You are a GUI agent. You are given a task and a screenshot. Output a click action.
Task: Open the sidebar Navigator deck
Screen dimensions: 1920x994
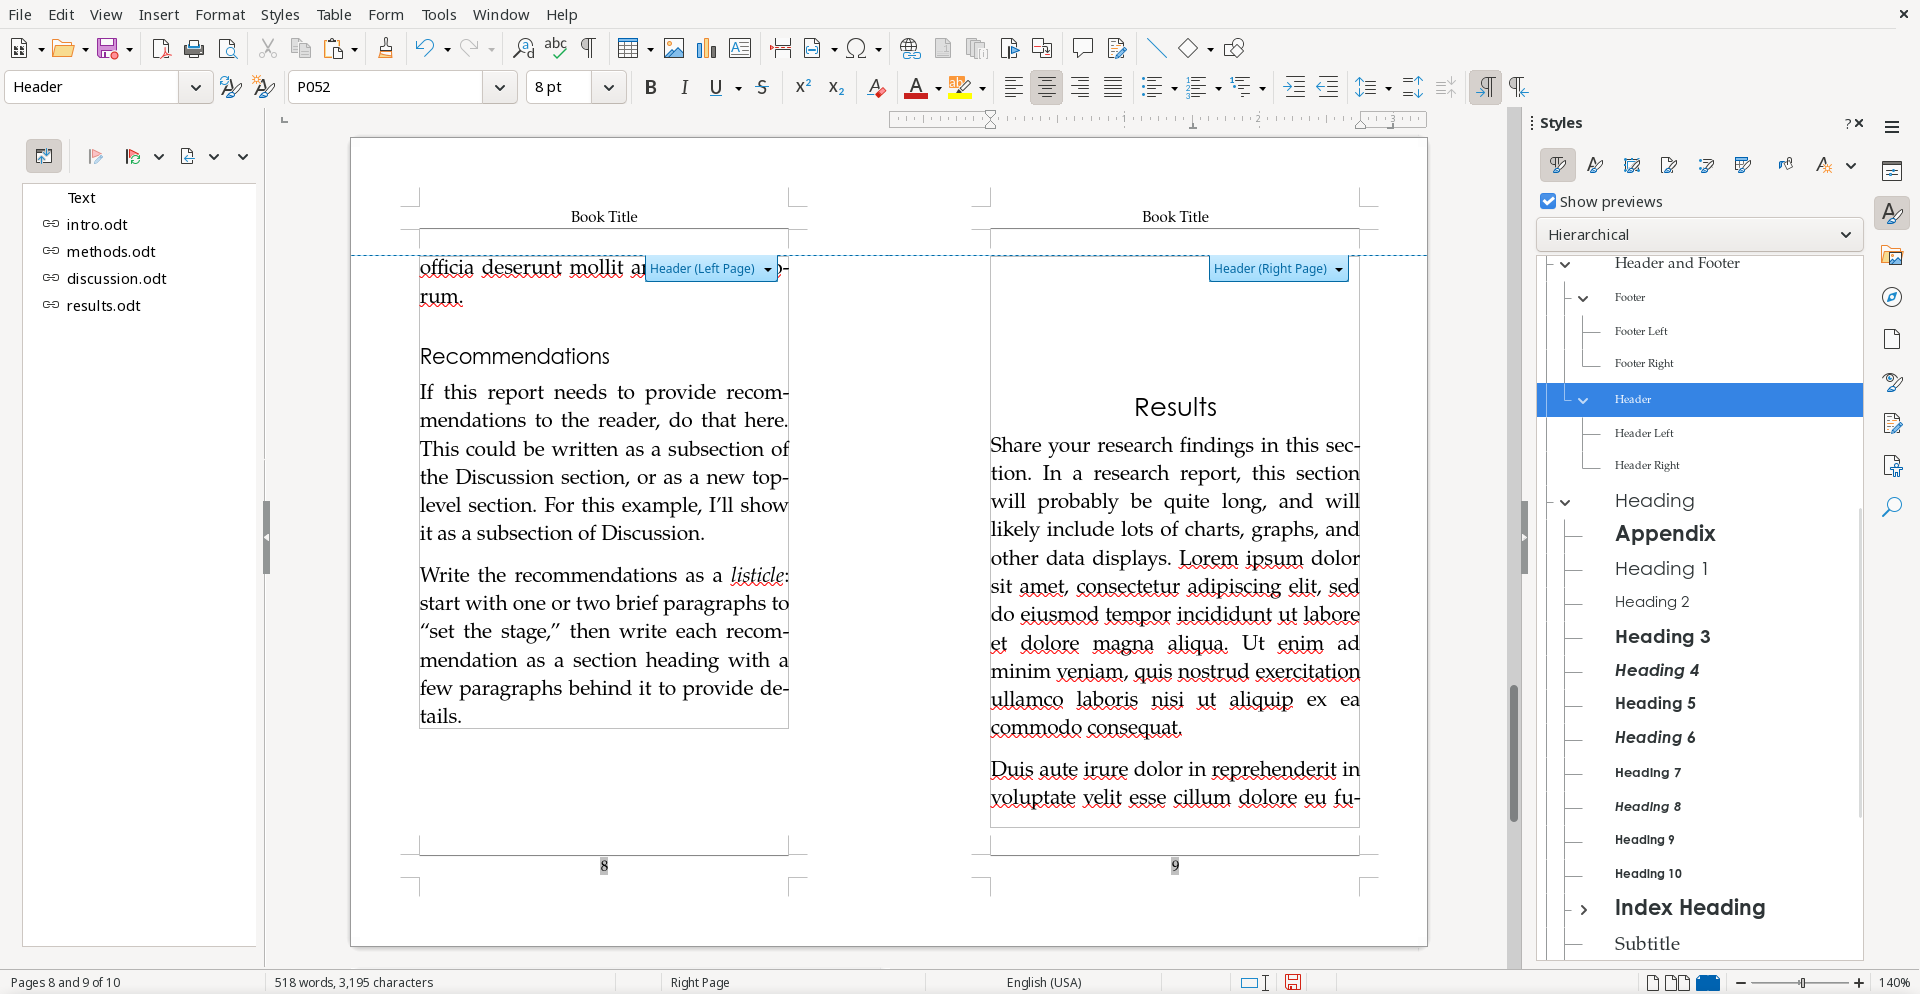(x=1891, y=297)
